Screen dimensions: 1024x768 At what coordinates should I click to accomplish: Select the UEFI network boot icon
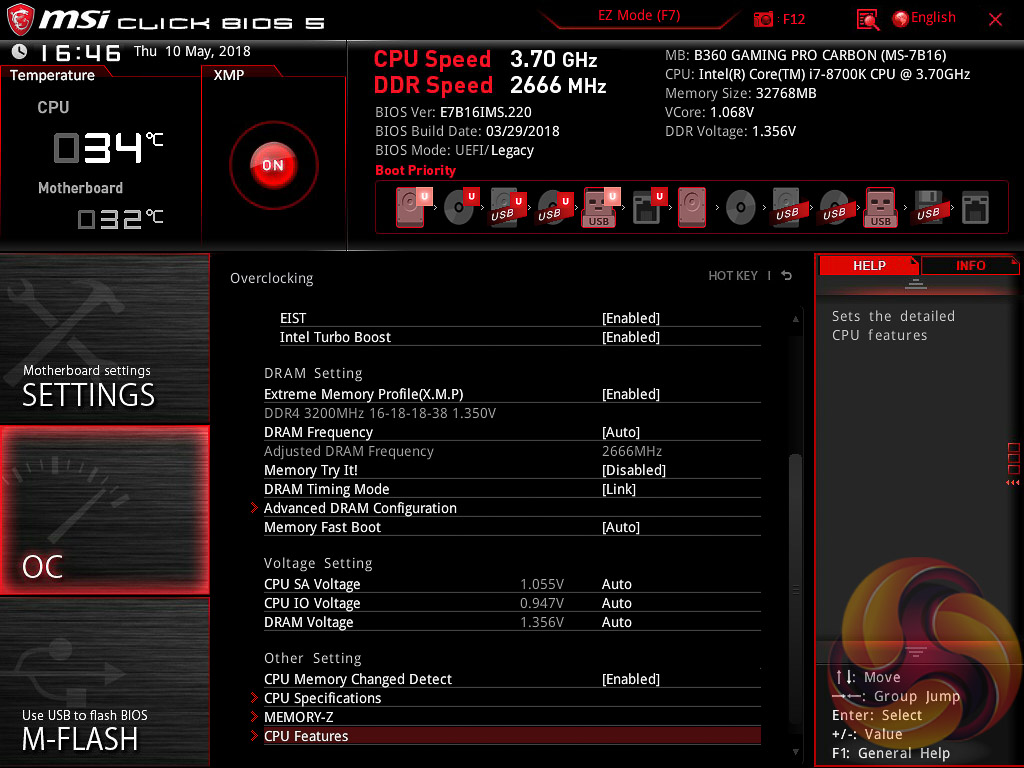click(x=649, y=207)
